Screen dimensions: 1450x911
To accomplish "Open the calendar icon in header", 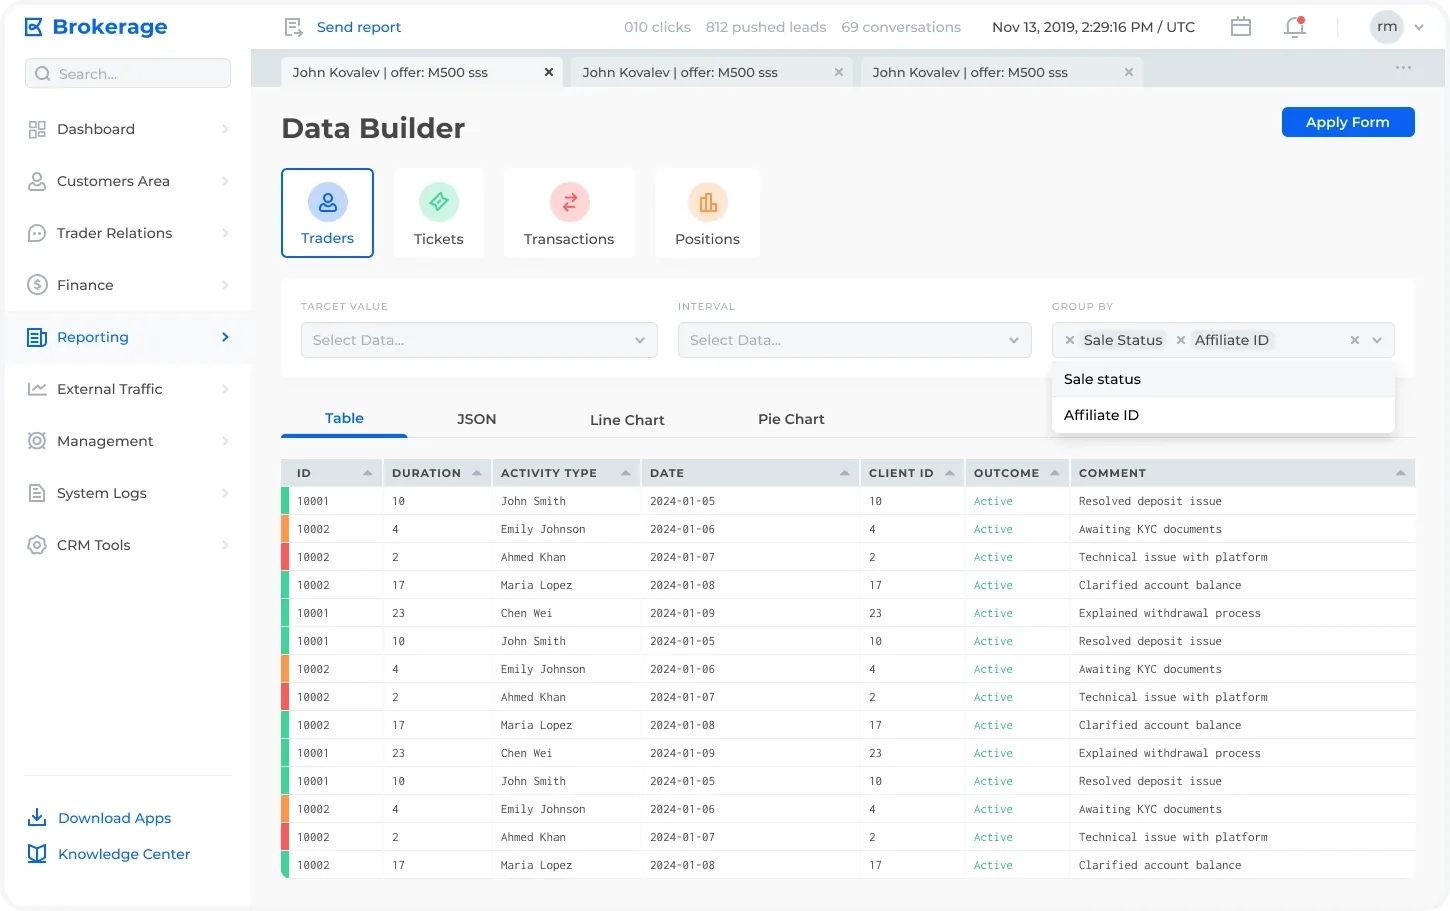I will (1241, 27).
